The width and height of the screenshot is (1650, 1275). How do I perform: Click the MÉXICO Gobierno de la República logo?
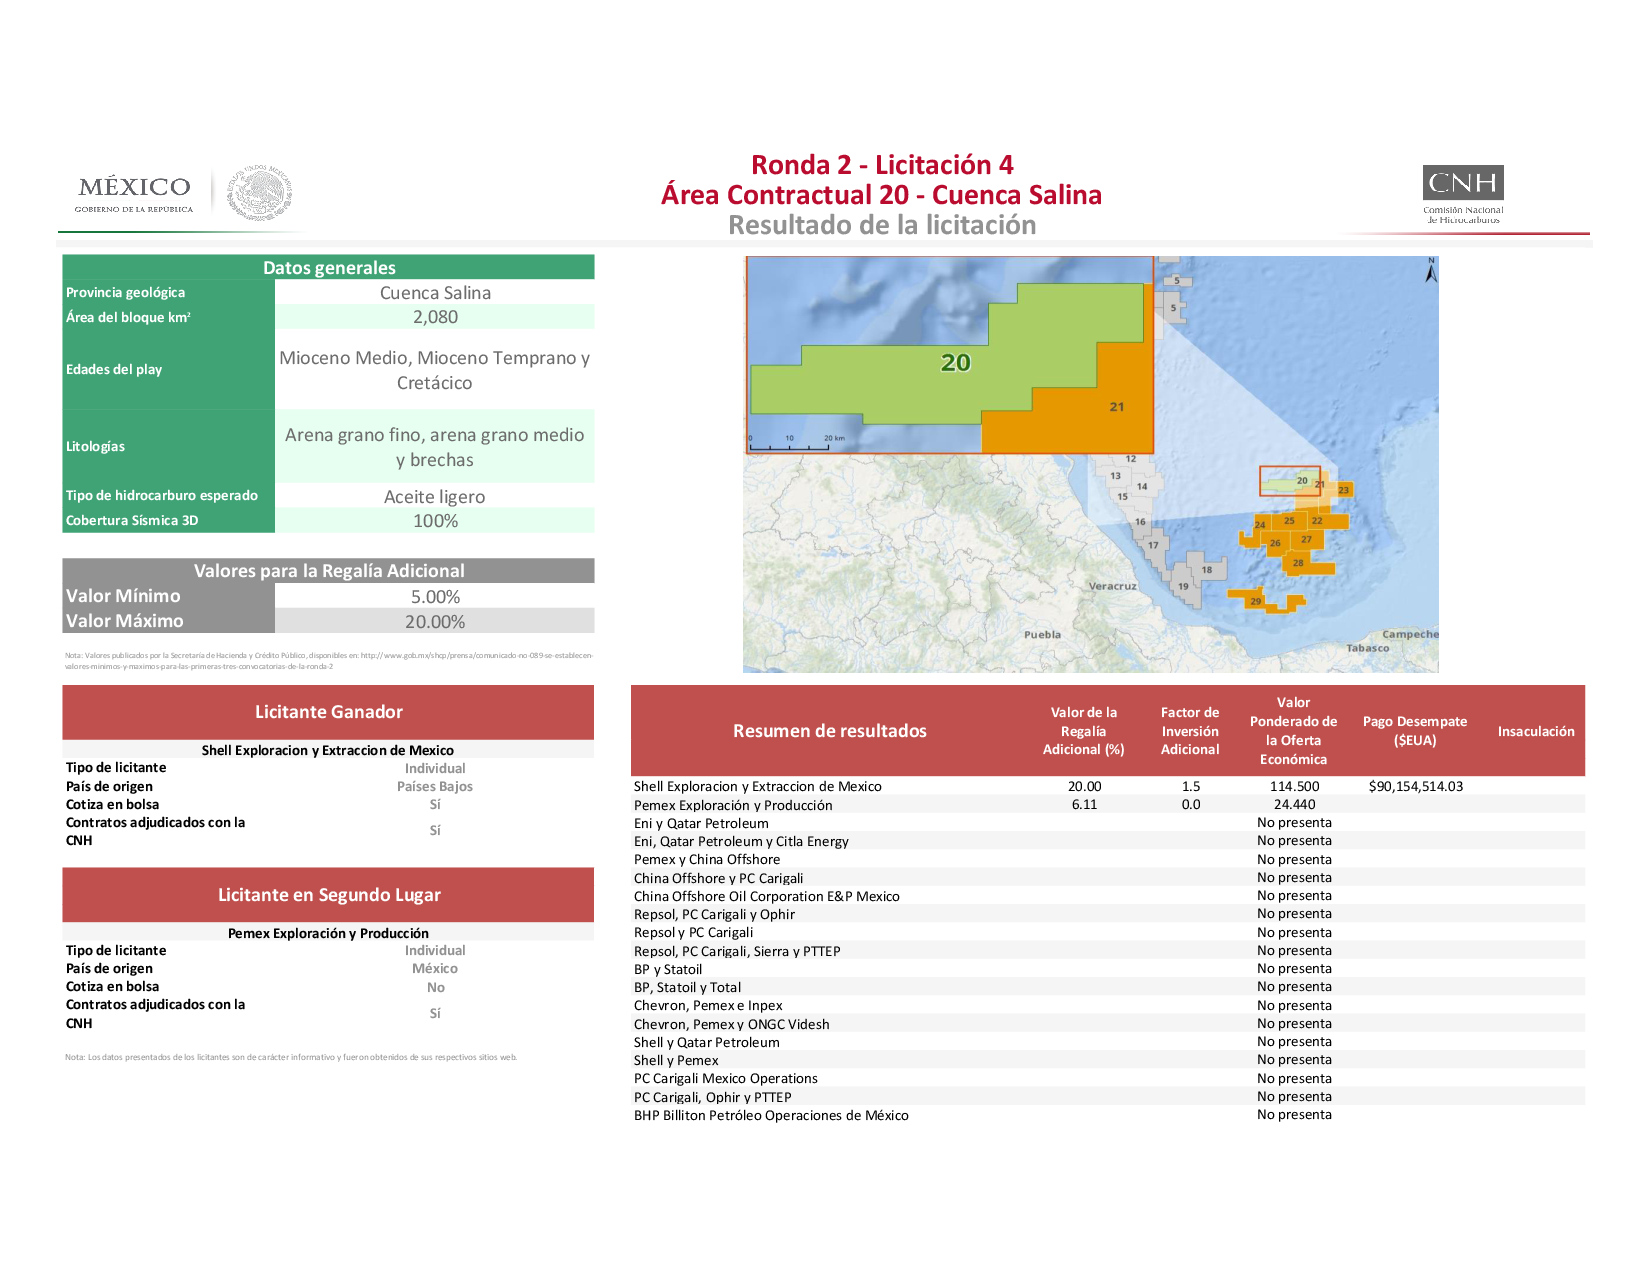(x=134, y=193)
